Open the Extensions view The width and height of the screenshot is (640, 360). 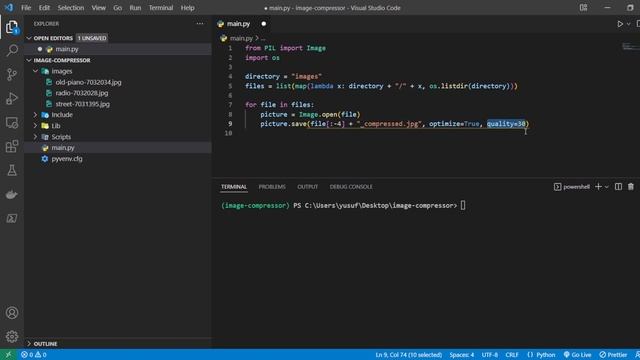[x=12, y=146]
